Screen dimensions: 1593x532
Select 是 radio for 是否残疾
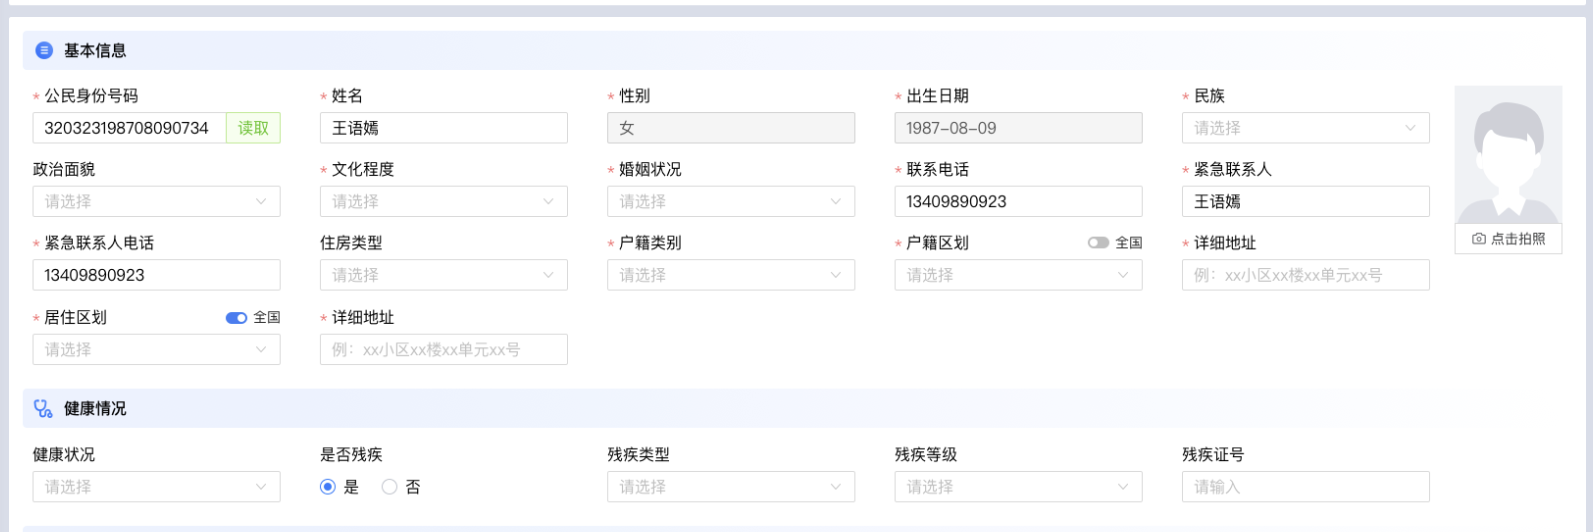tap(328, 487)
